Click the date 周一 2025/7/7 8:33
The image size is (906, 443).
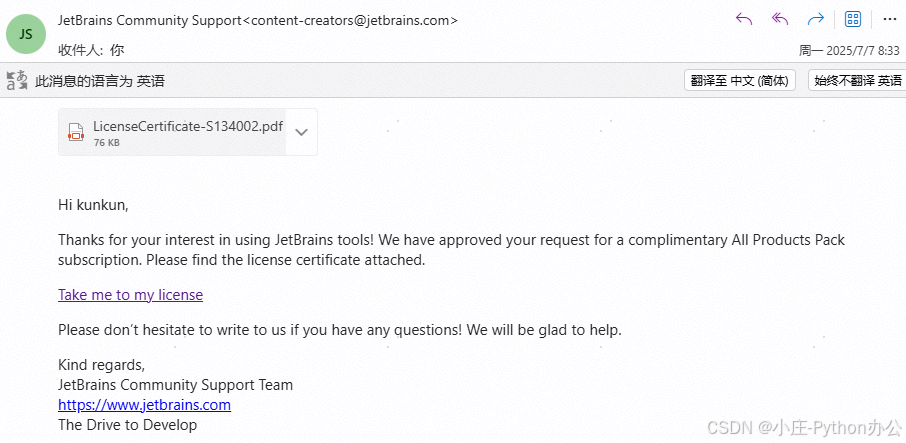pyautogui.click(x=849, y=51)
